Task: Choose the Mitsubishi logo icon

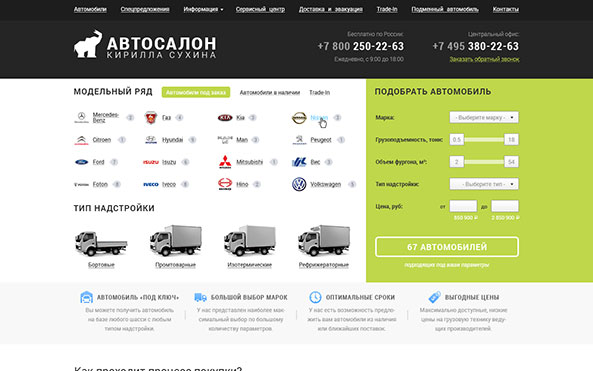Action: 225,162
